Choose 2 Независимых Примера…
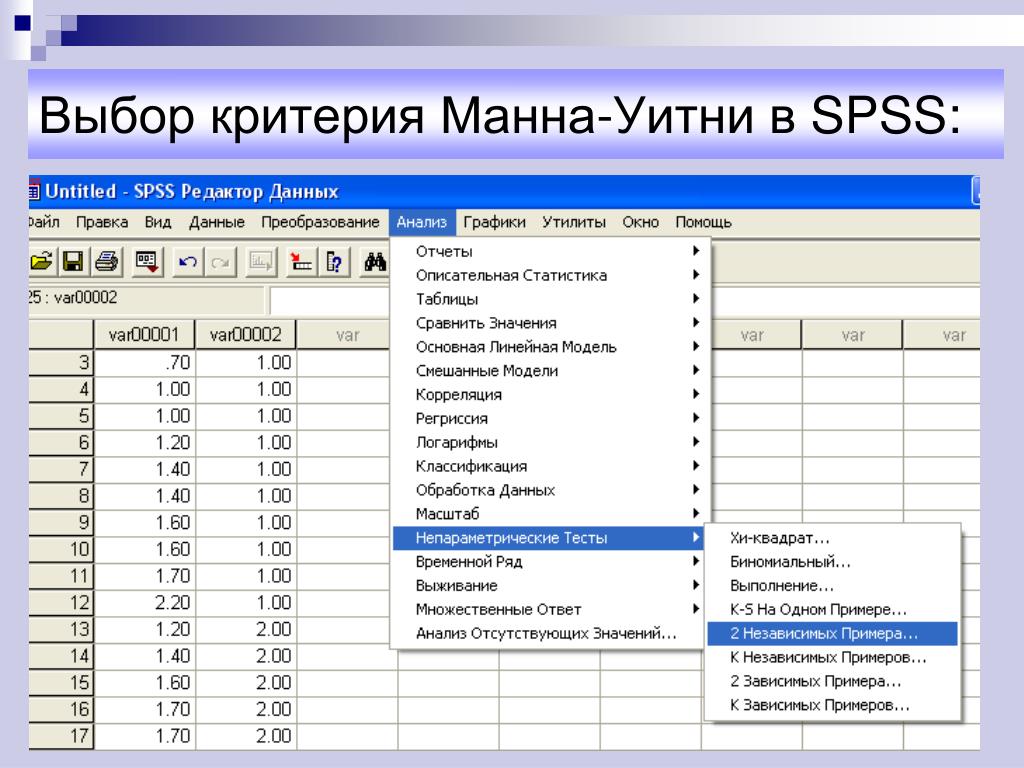 coord(833,633)
